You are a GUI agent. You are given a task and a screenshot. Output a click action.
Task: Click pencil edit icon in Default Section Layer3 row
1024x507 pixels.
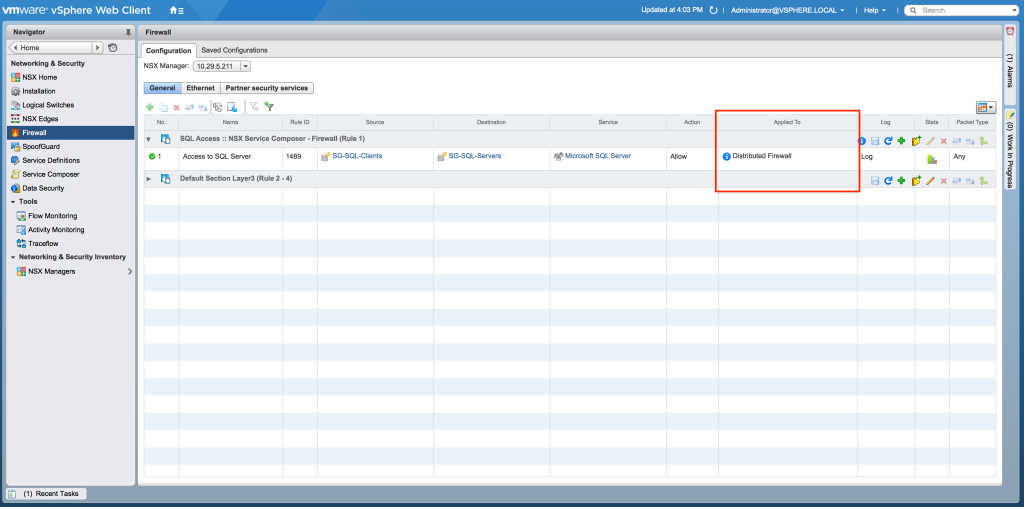pyautogui.click(x=930, y=180)
